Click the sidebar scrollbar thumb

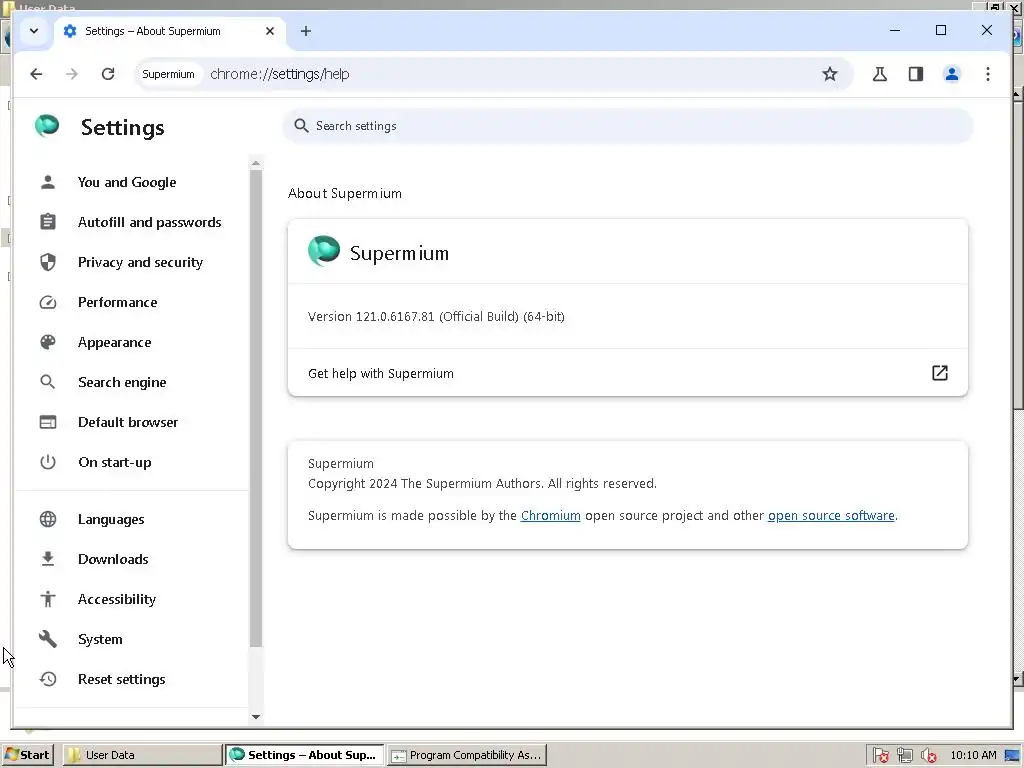pyautogui.click(x=256, y=408)
